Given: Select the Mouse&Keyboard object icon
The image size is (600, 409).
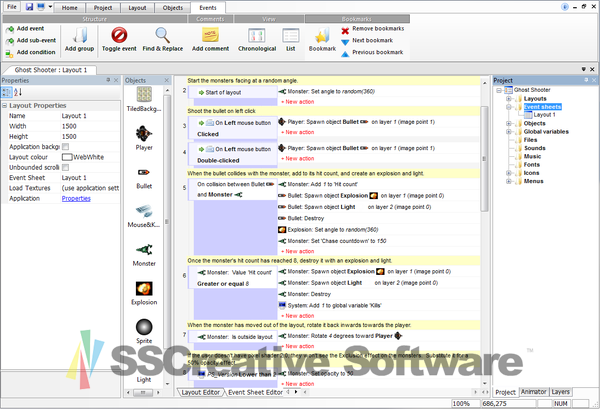Looking at the screenshot, I should click(144, 211).
